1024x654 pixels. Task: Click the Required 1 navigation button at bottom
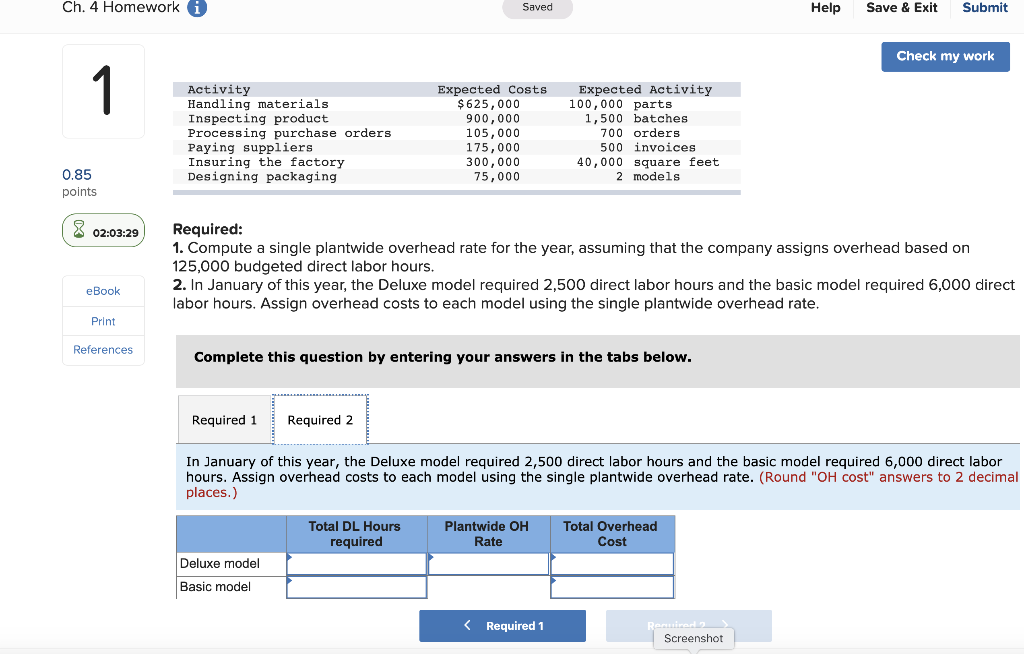pyautogui.click(x=502, y=625)
